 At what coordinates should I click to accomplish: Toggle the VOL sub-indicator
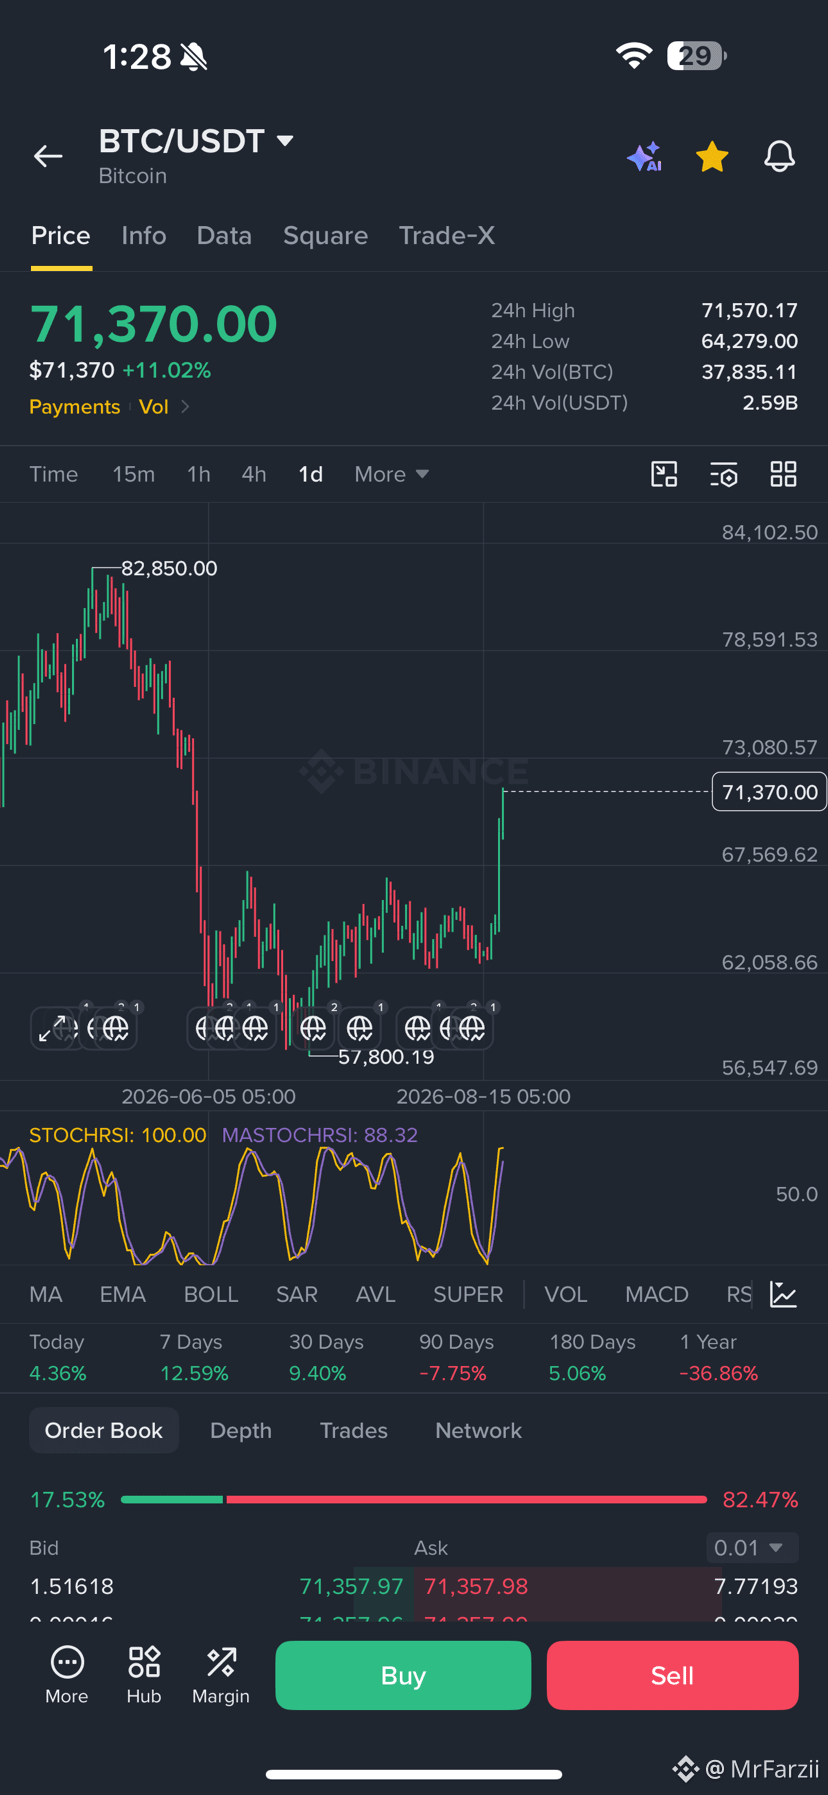coord(566,1294)
